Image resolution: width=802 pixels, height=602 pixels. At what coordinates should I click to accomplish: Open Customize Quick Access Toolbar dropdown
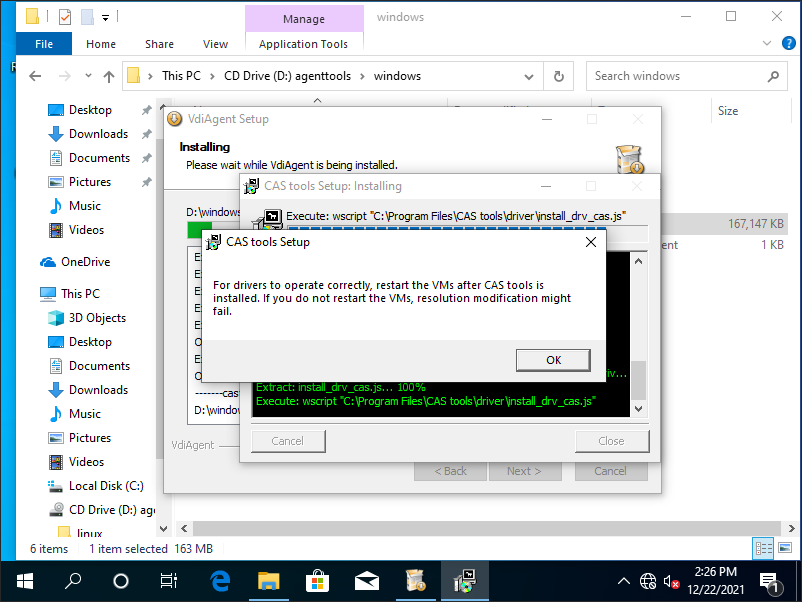pos(105,18)
